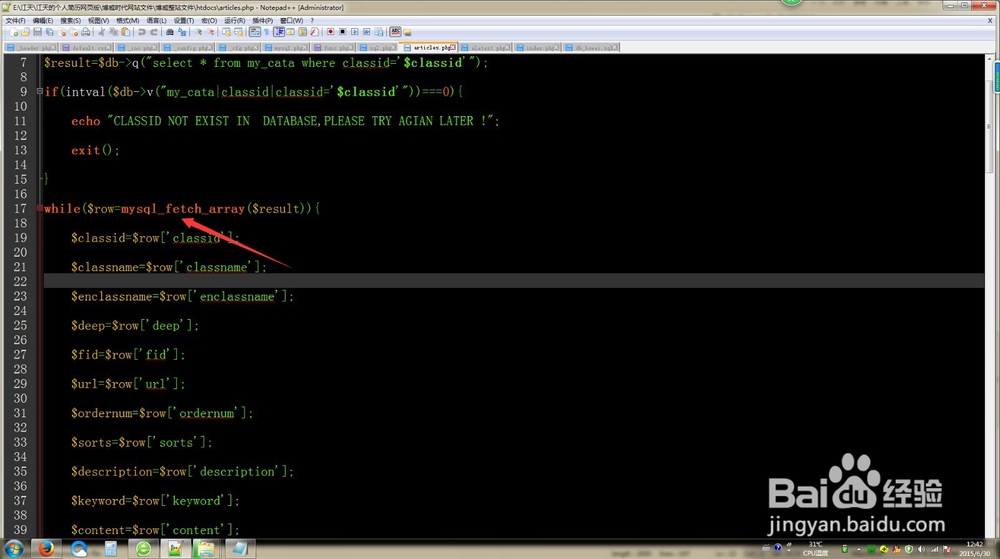The image size is (1000, 559).
Task: Paste using the clipboard toolbar icon
Action: [x=126, y=32]
